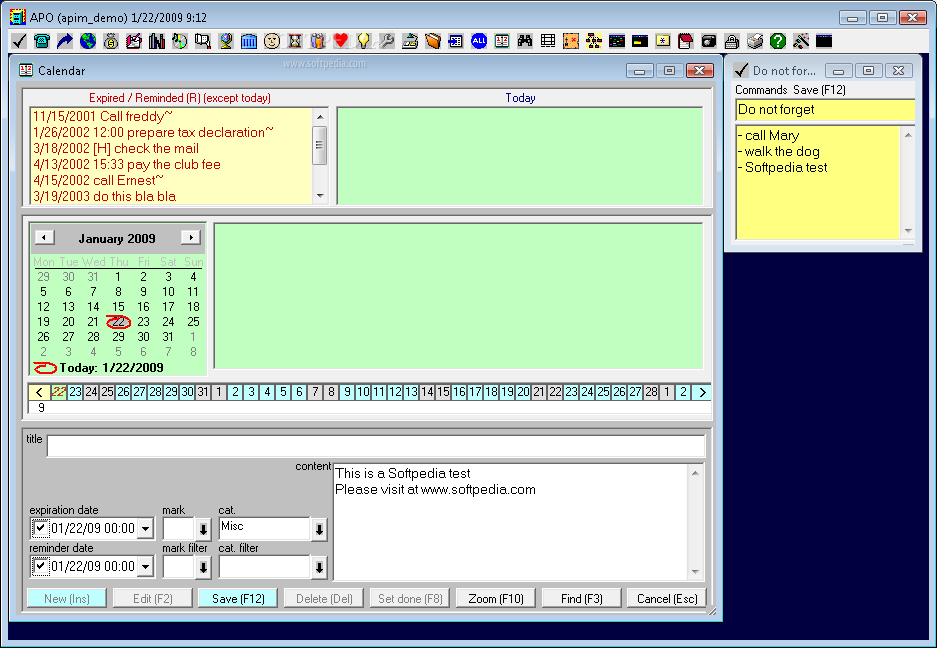937x648 pixels.
Task: Expand the cat. Misc dropdown
Action: (319, 529)
